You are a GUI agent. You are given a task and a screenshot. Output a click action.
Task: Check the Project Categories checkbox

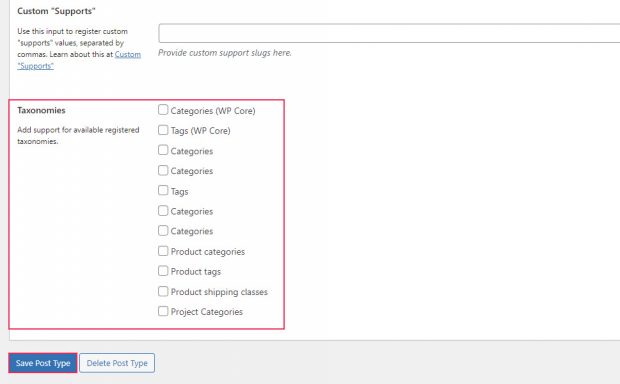click(x=163, y=311)
